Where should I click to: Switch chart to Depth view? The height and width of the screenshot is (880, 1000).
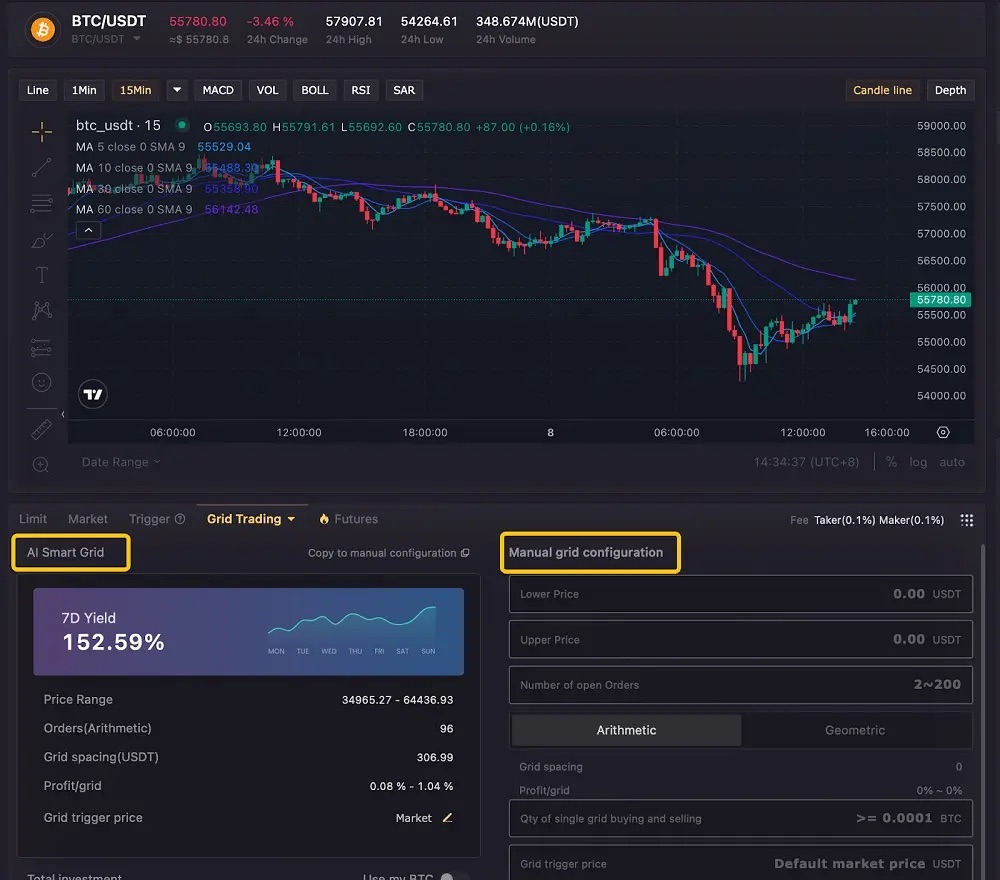[x=950, y=90]
